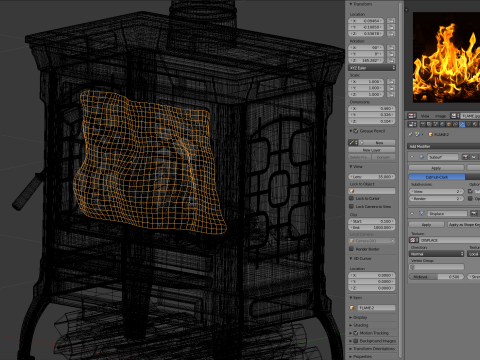This screenshot has height=360, width=480.
Task: Click the cube icon beside the Item name
Action: click(352, 308)
